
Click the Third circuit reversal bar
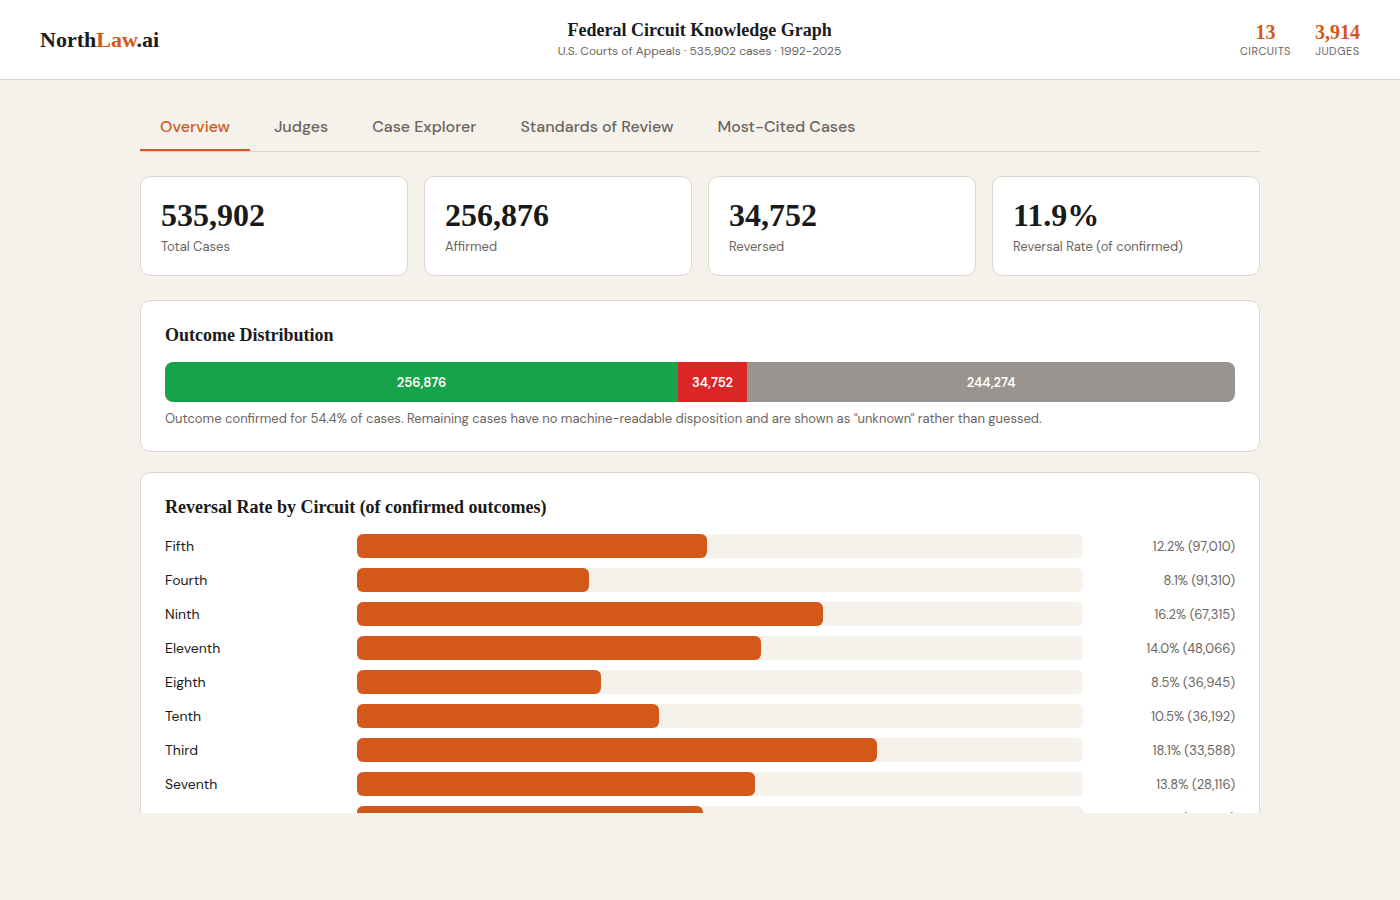pyautogui.click(x=617, y=750)
